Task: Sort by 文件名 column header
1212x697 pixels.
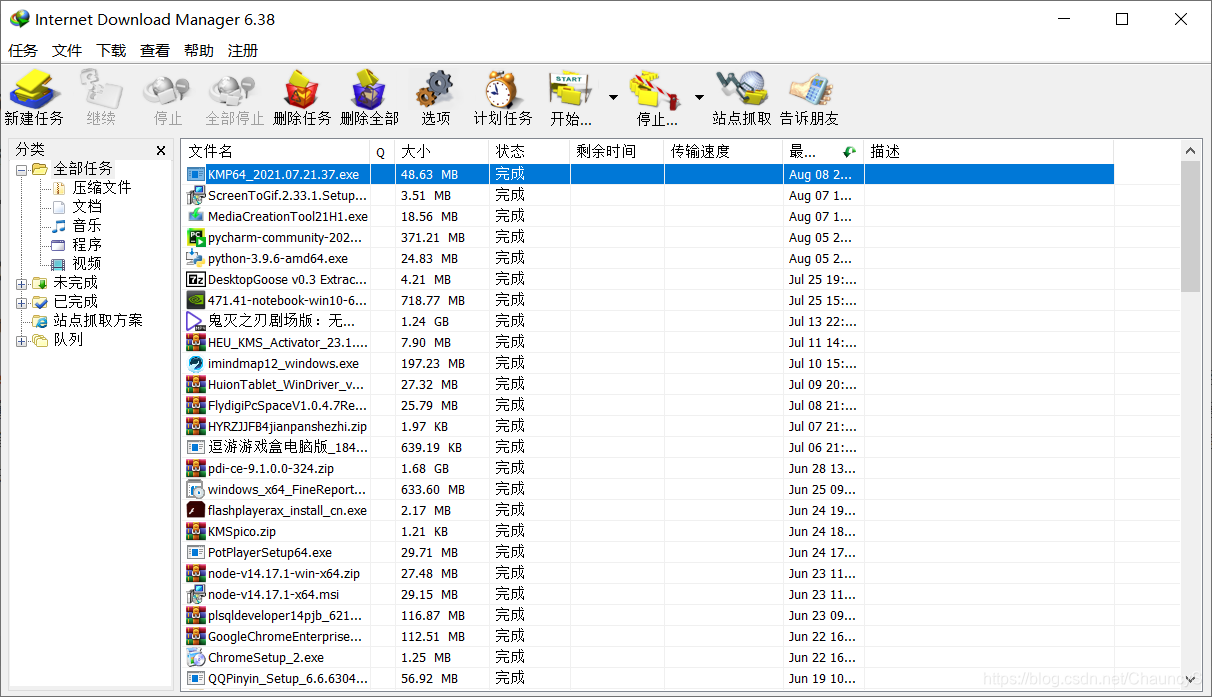Action: 276,151
